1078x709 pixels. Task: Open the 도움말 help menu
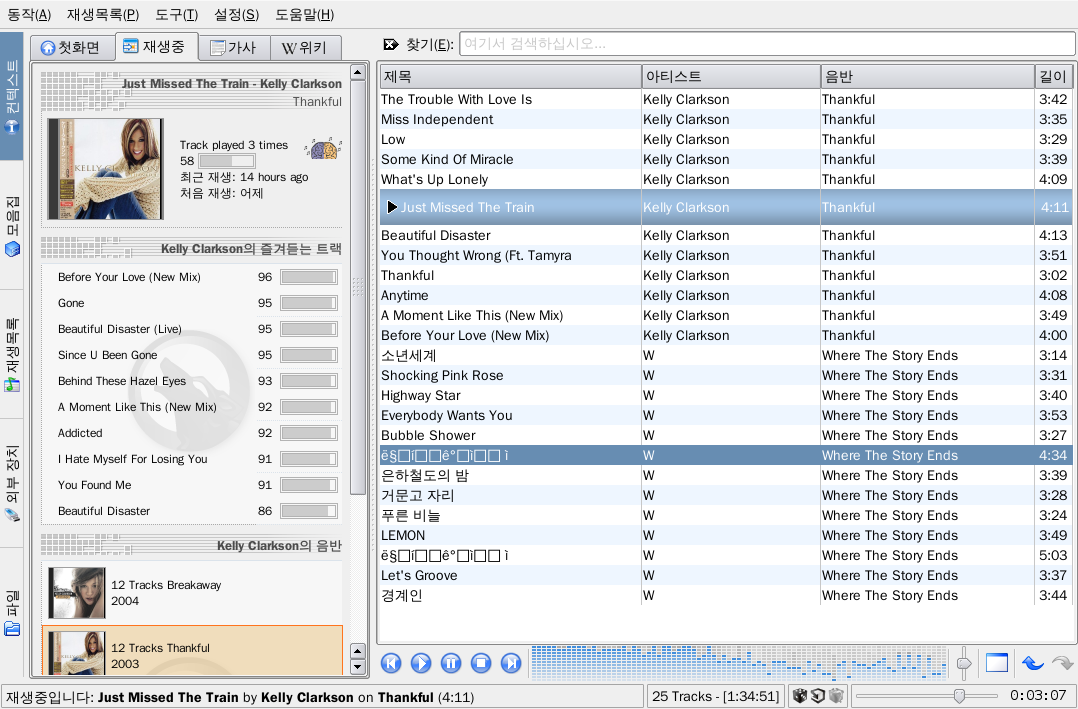coord(305,14)
